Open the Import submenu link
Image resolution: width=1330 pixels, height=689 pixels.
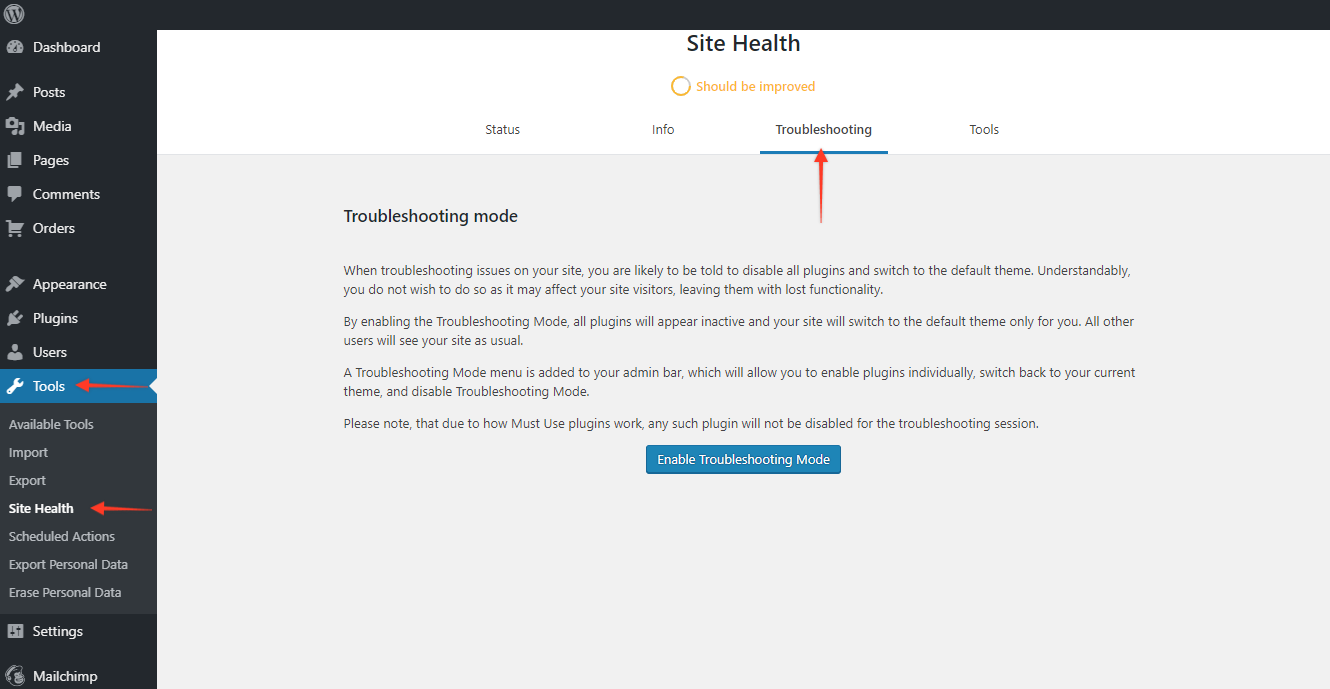tap(28, 452)
